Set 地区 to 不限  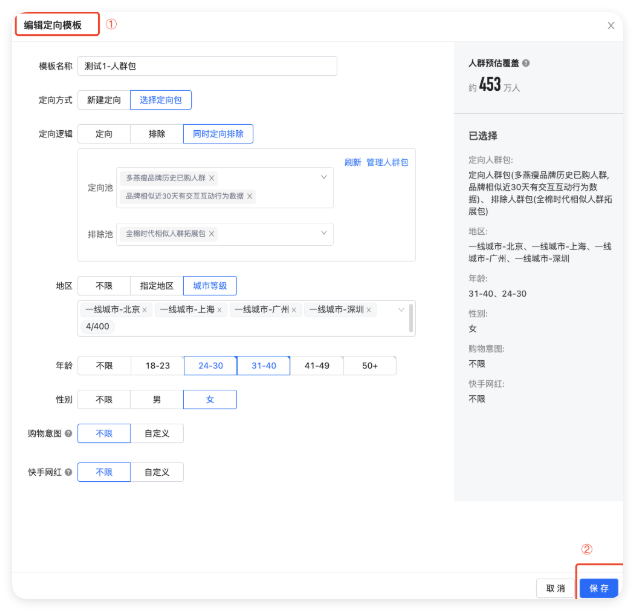(104, 286)
